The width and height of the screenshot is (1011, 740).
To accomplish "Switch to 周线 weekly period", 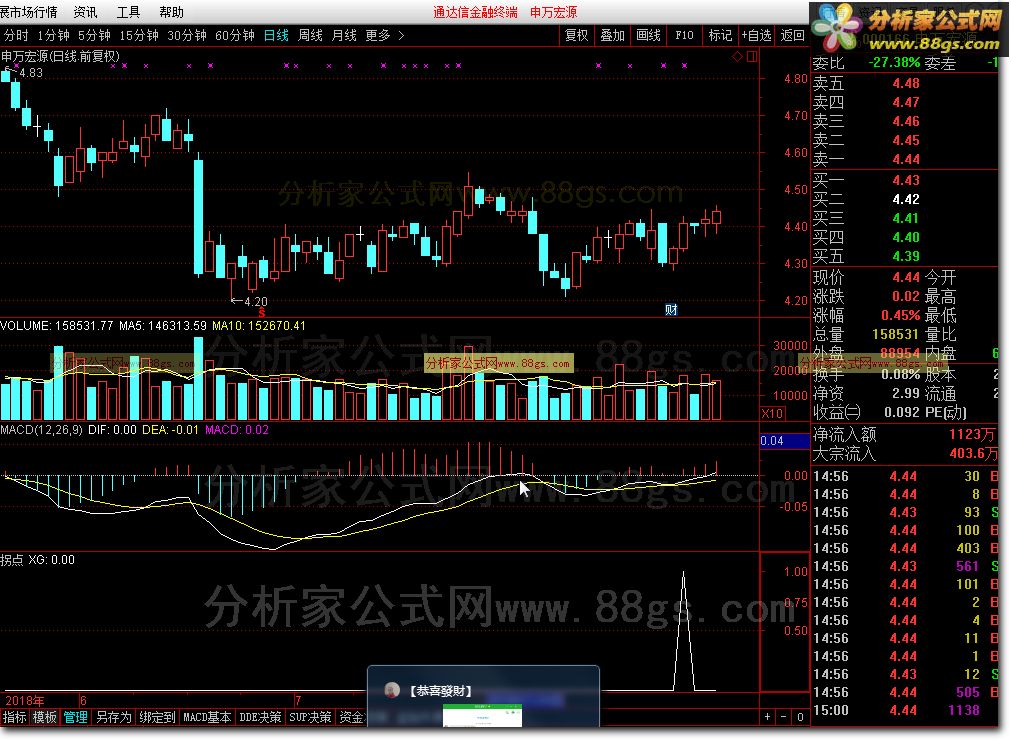I will (310, 35).
